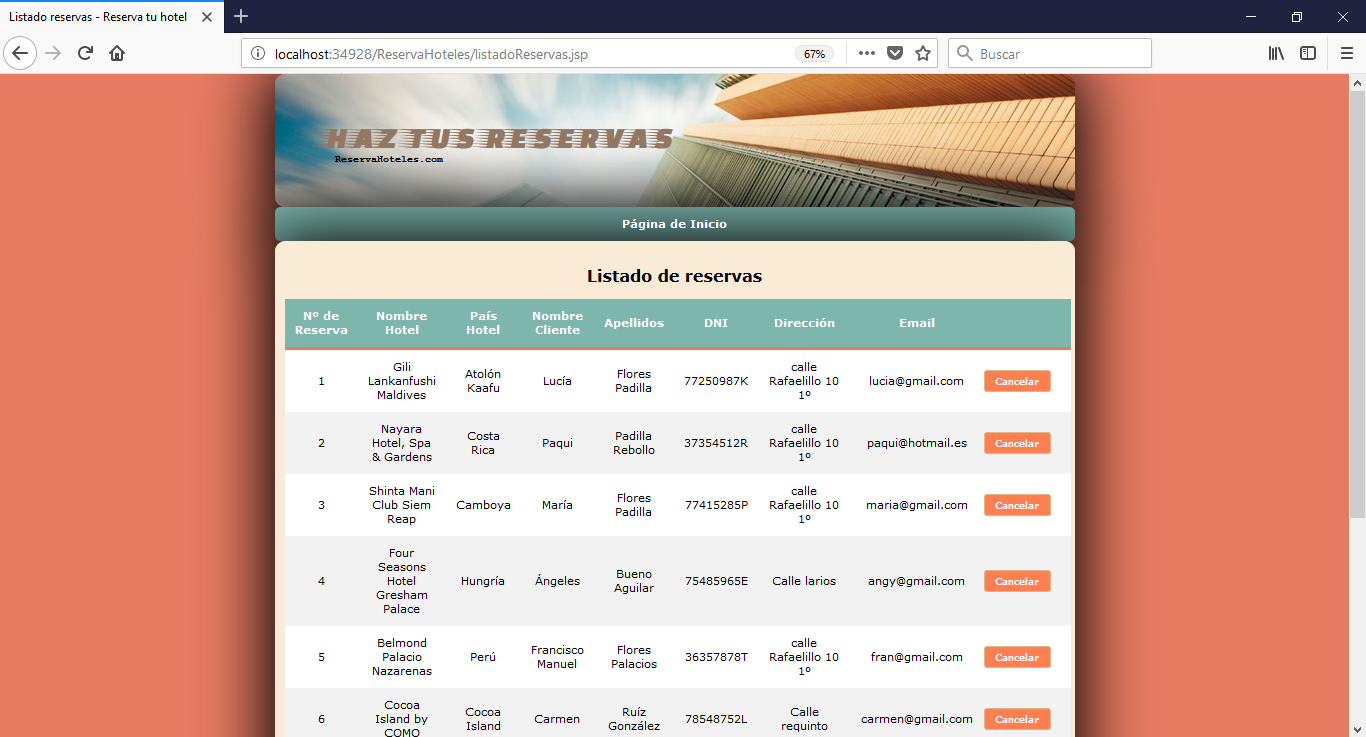Open the Firefox hamburger menu
Screen dimensions: 1366x737
tap(1346, 54)
